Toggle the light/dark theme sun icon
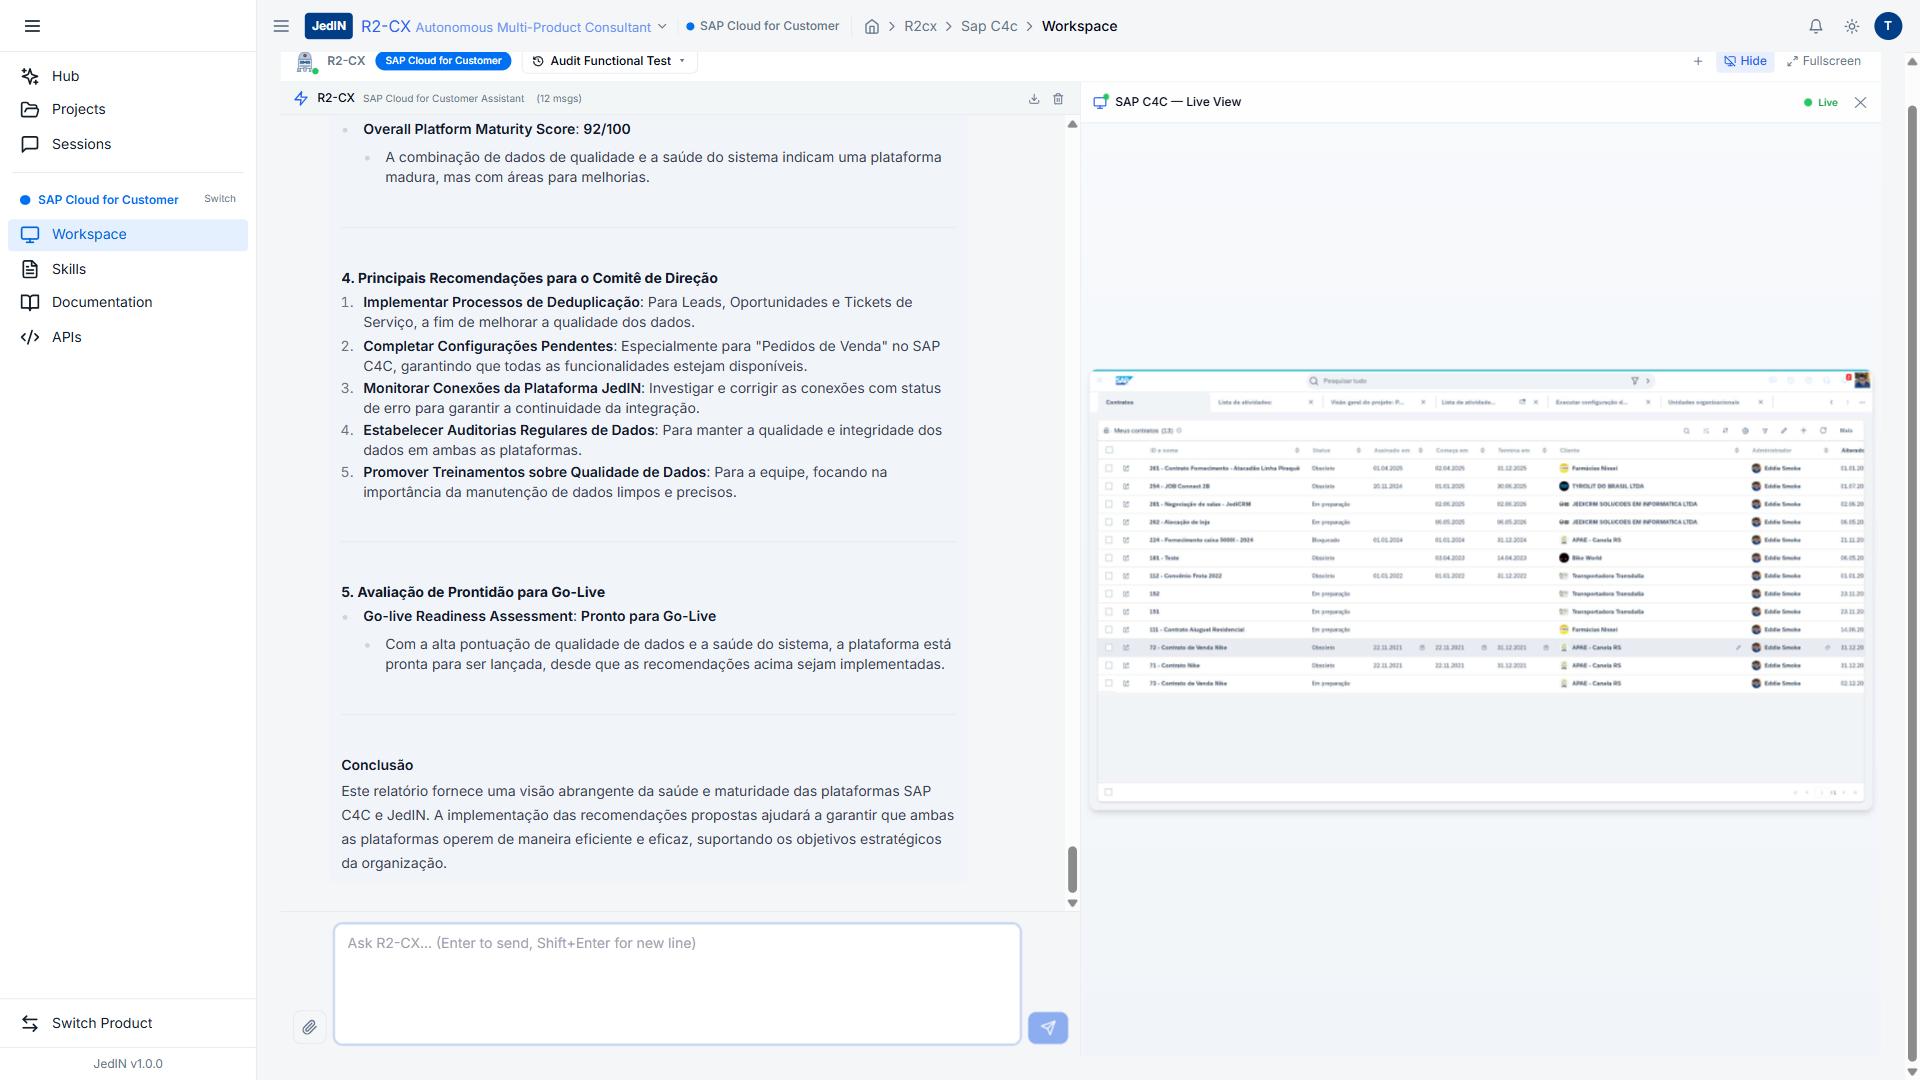The width and height of the screenshot is (1920, 1080). click(1852, 26)
